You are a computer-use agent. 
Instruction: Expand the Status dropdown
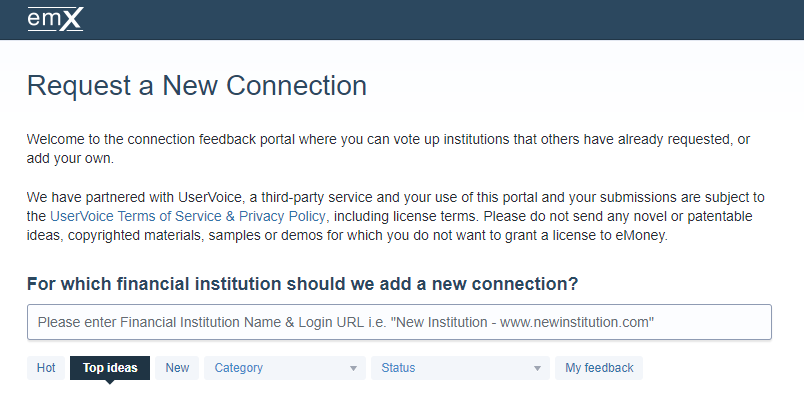click(x=460, y=368)
